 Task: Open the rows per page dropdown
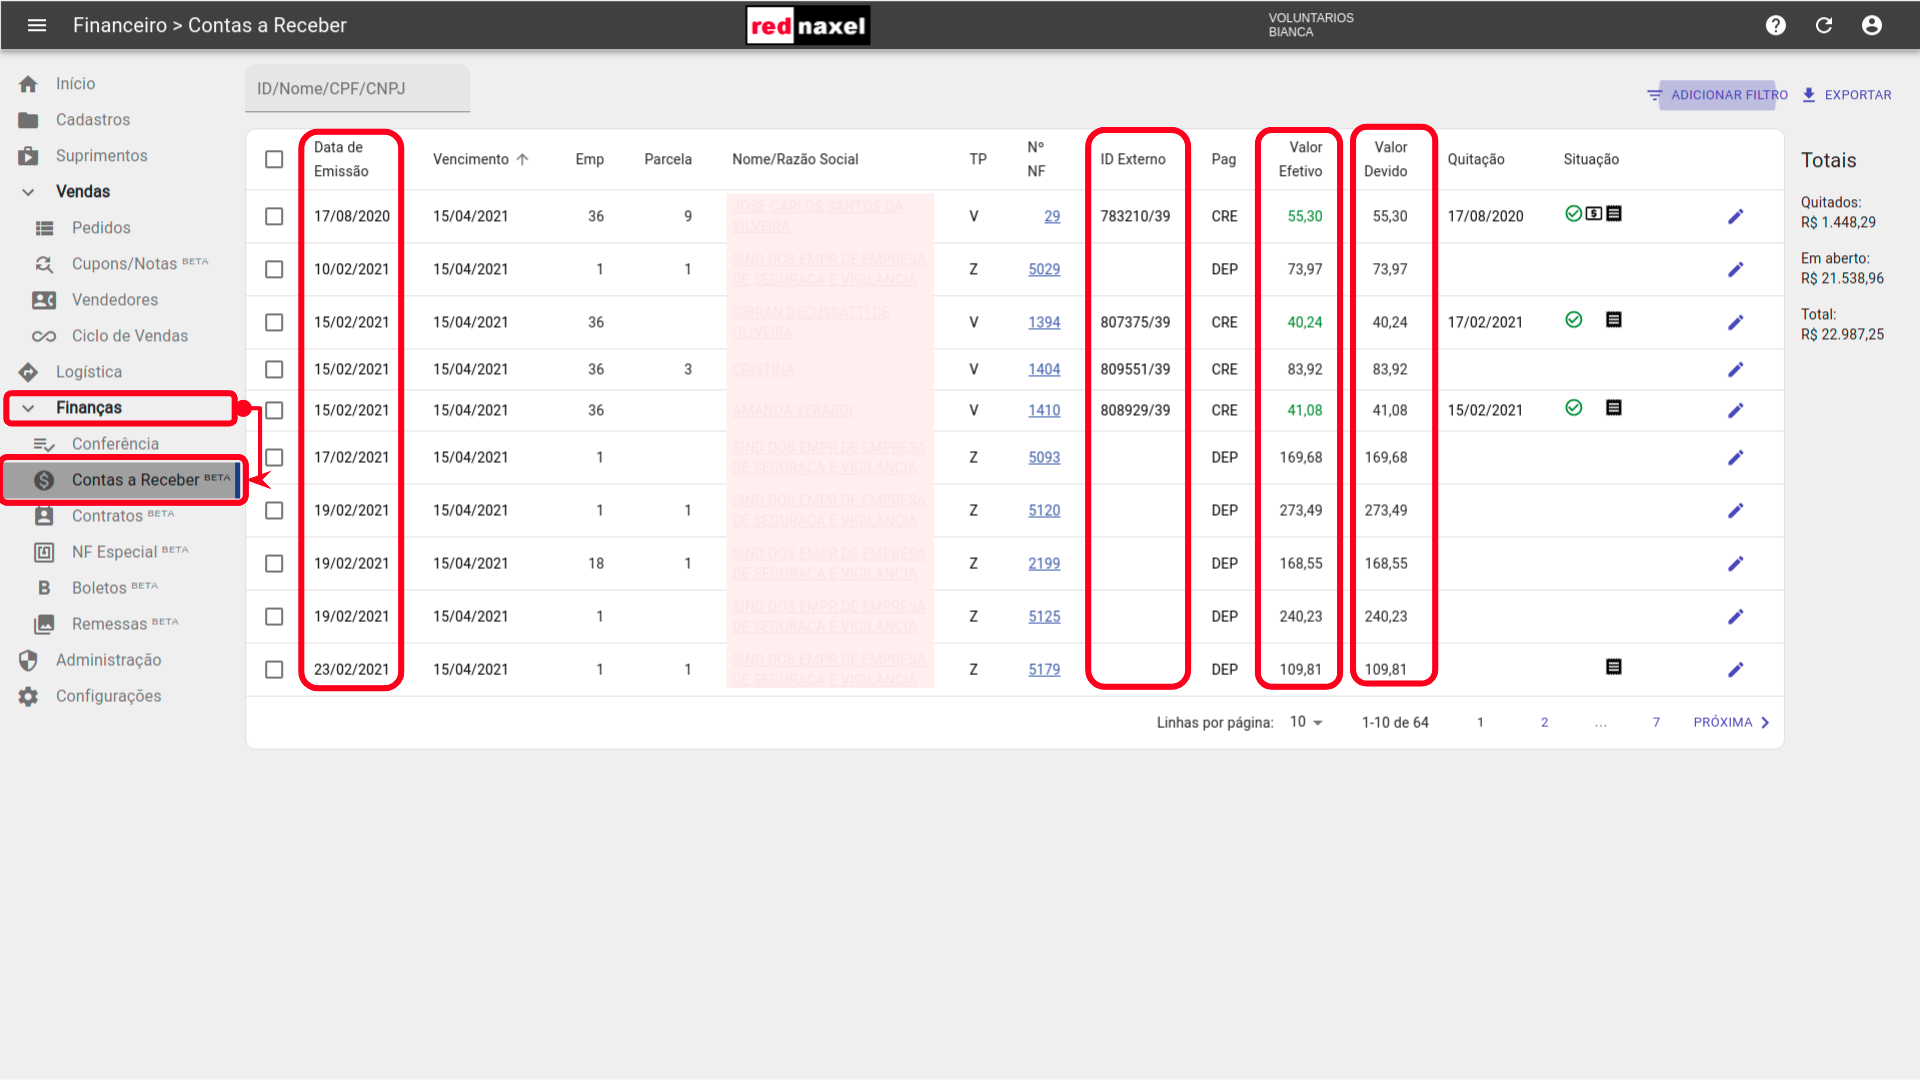1306,722
